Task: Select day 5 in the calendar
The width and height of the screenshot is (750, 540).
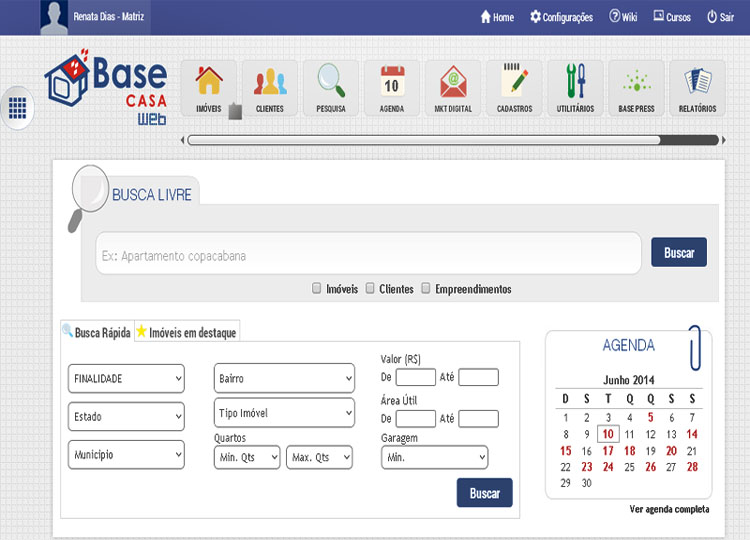Action: [651, 417]
